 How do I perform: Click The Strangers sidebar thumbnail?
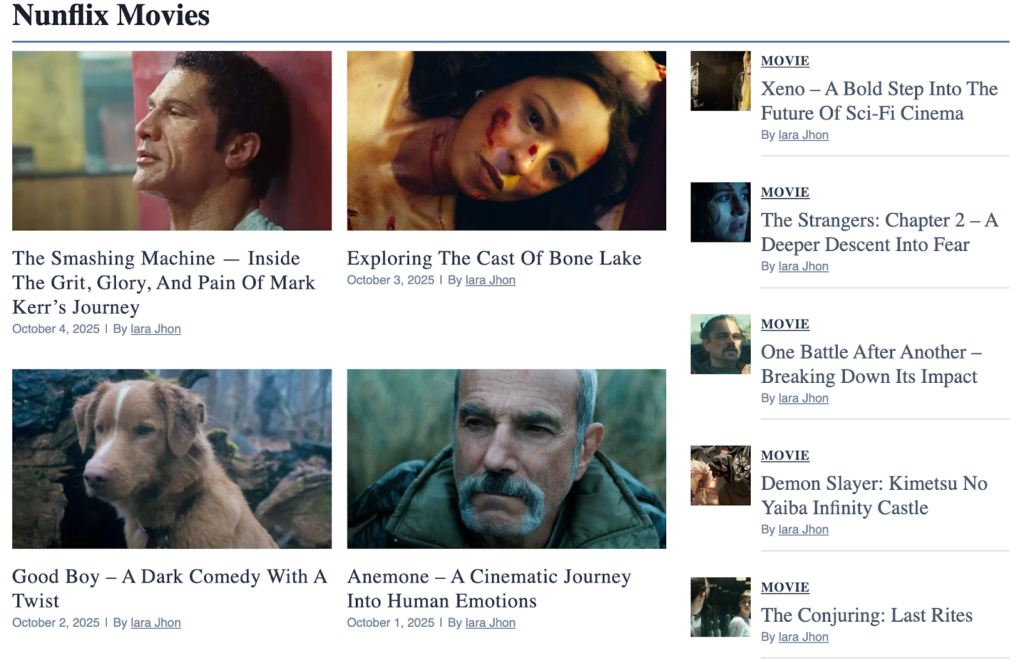coord(720,212)
